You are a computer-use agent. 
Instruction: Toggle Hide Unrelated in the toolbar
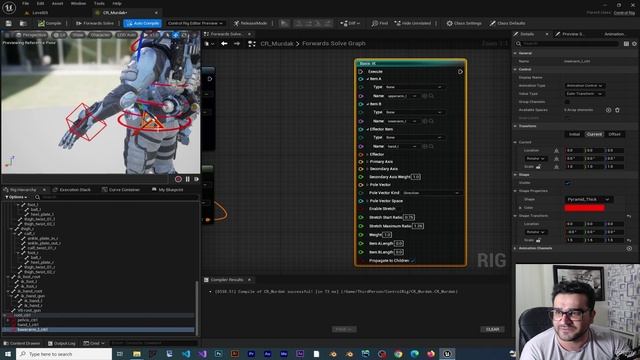(412, 23)
